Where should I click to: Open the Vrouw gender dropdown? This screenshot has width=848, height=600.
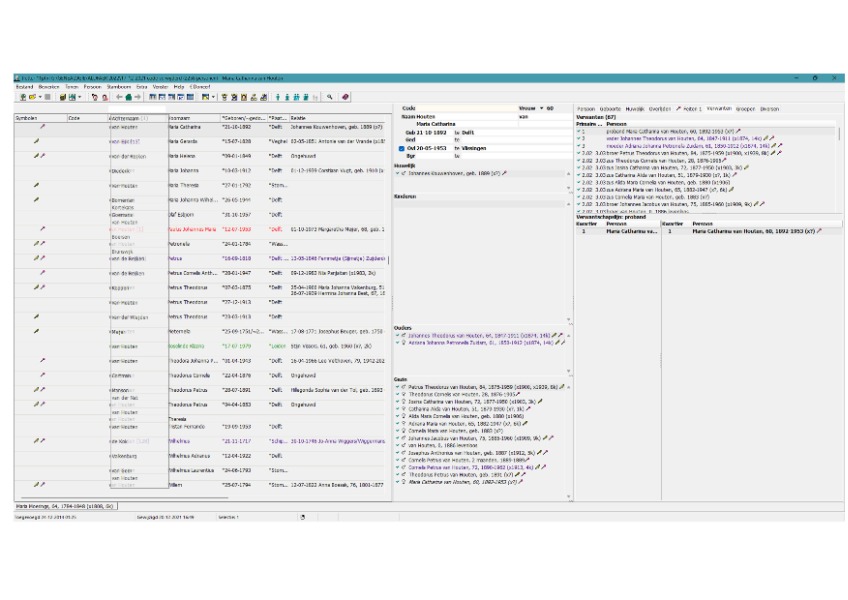pyautogui.click(x=542, y=108)
